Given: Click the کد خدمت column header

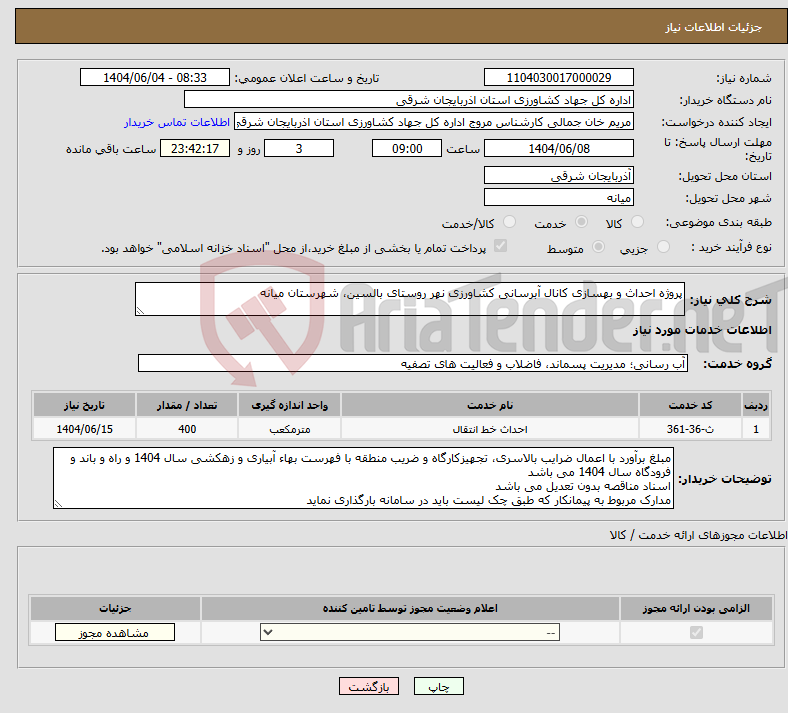Looking at the screenshot, I should (691, 405).
